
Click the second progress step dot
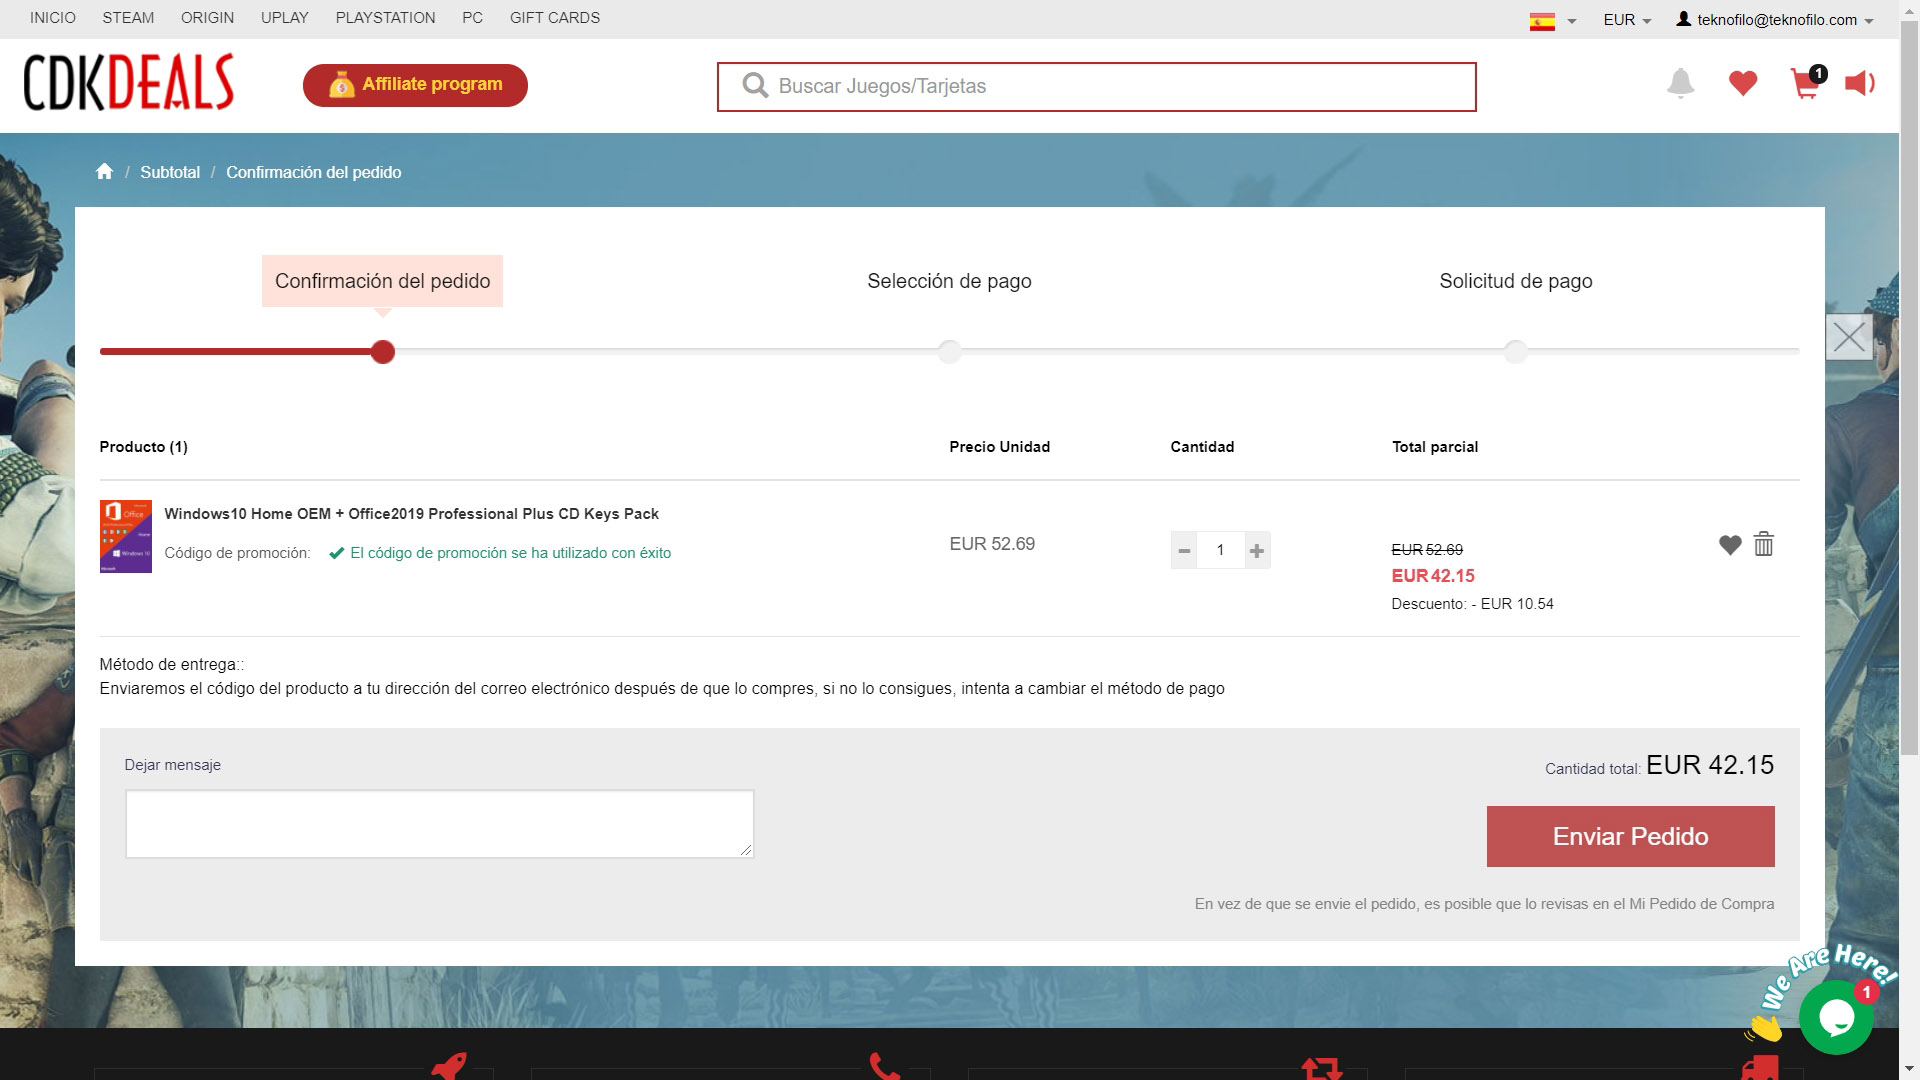949,352
